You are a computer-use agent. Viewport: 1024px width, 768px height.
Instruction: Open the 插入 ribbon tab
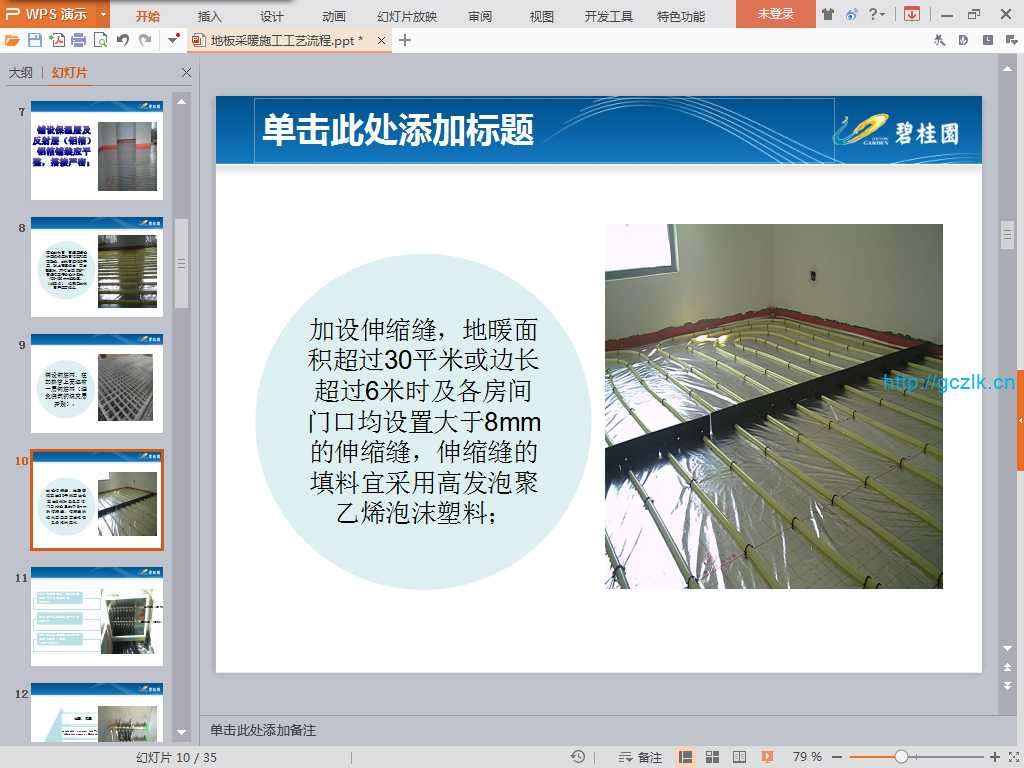[x=210, y=16]
